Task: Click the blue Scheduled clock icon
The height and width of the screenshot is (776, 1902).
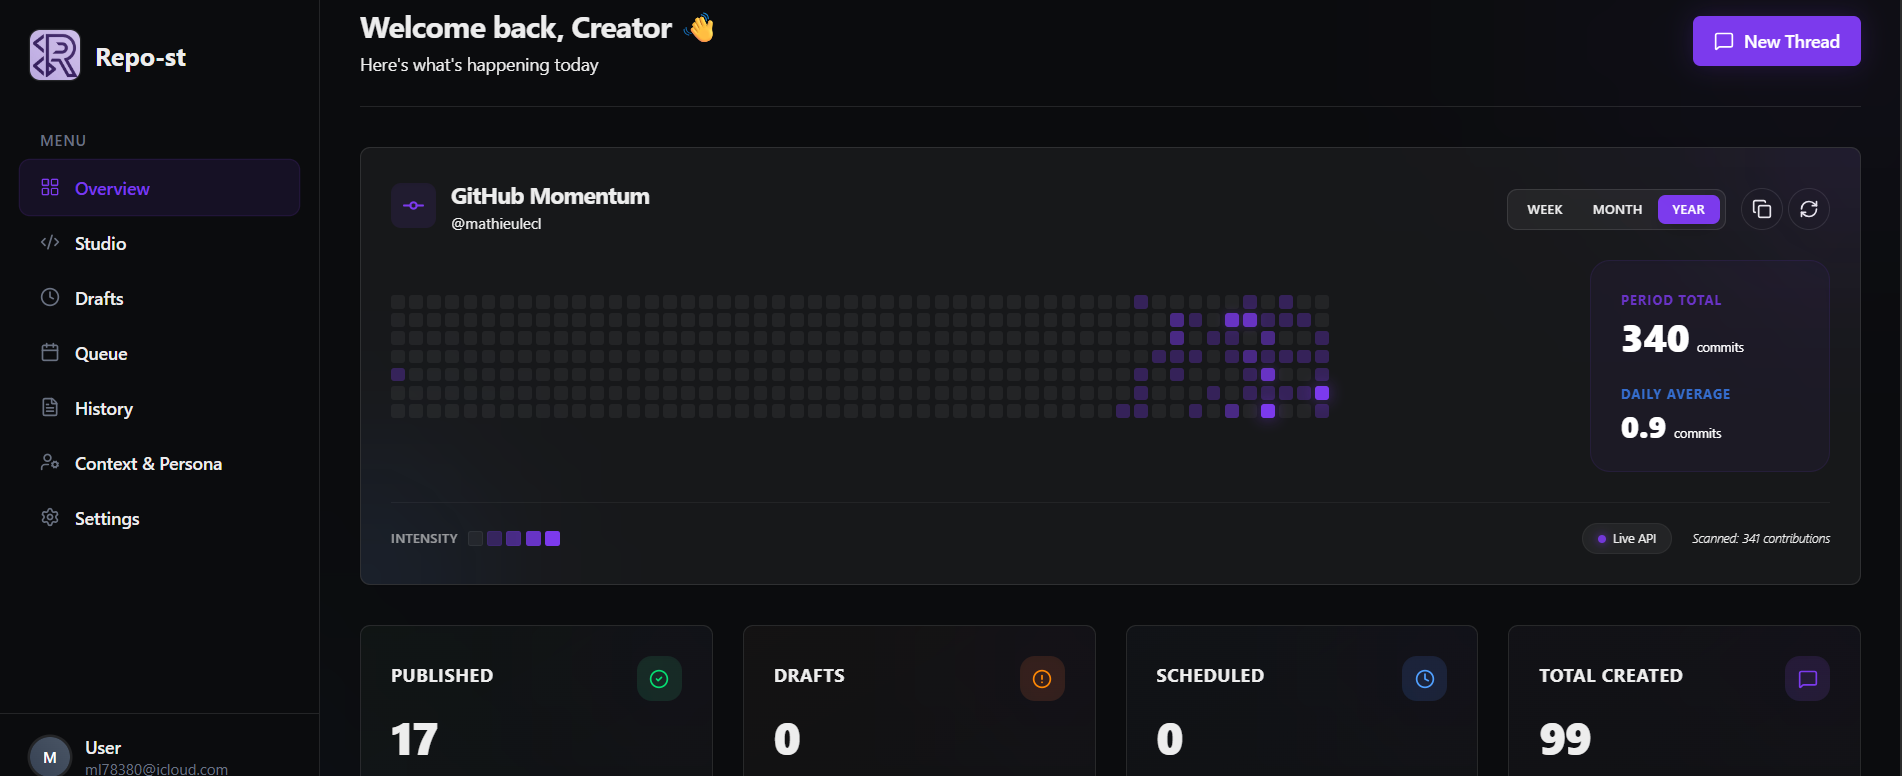Action: 1424,679
